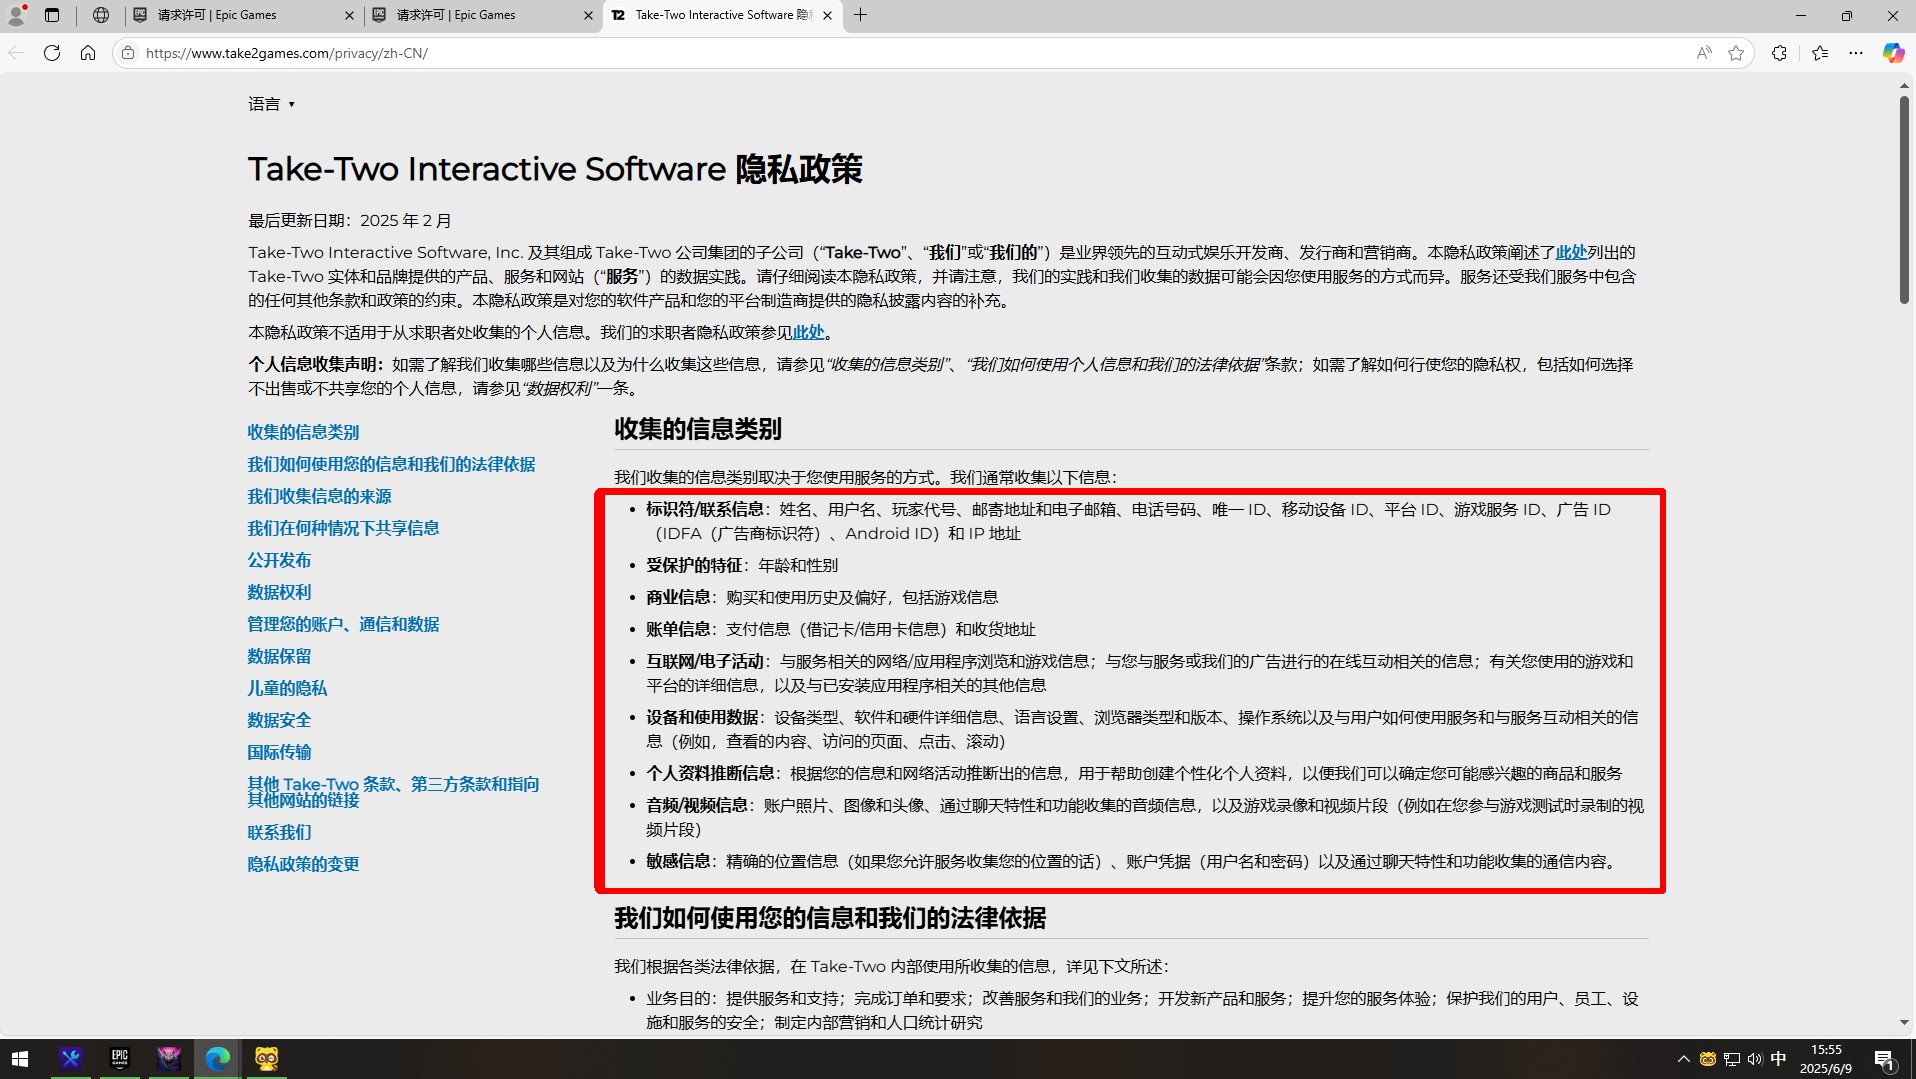Open the yellow owl app on taskbar
This screenshot has width=1916, height=1079.
click(x=266, y=1059)
